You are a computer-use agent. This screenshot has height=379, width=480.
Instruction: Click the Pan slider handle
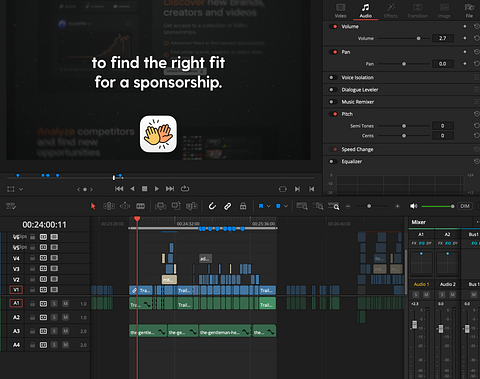pos(404,64)
